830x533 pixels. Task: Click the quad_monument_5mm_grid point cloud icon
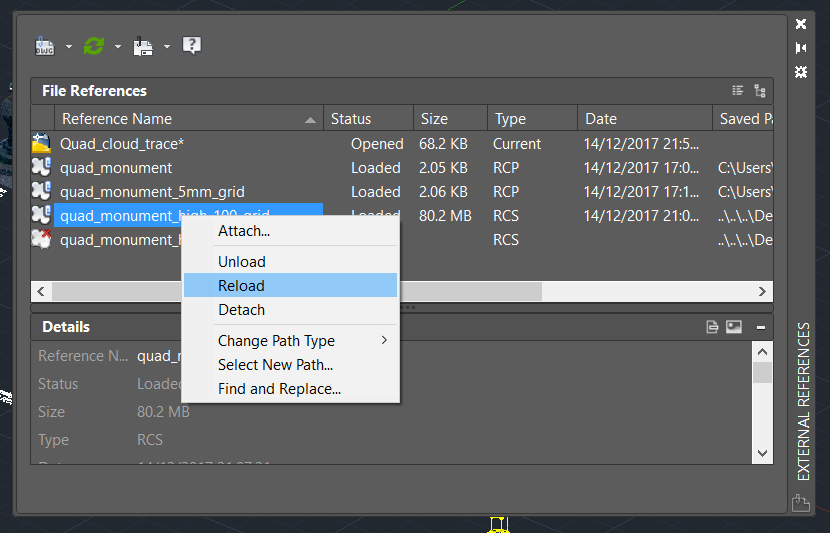41,191
